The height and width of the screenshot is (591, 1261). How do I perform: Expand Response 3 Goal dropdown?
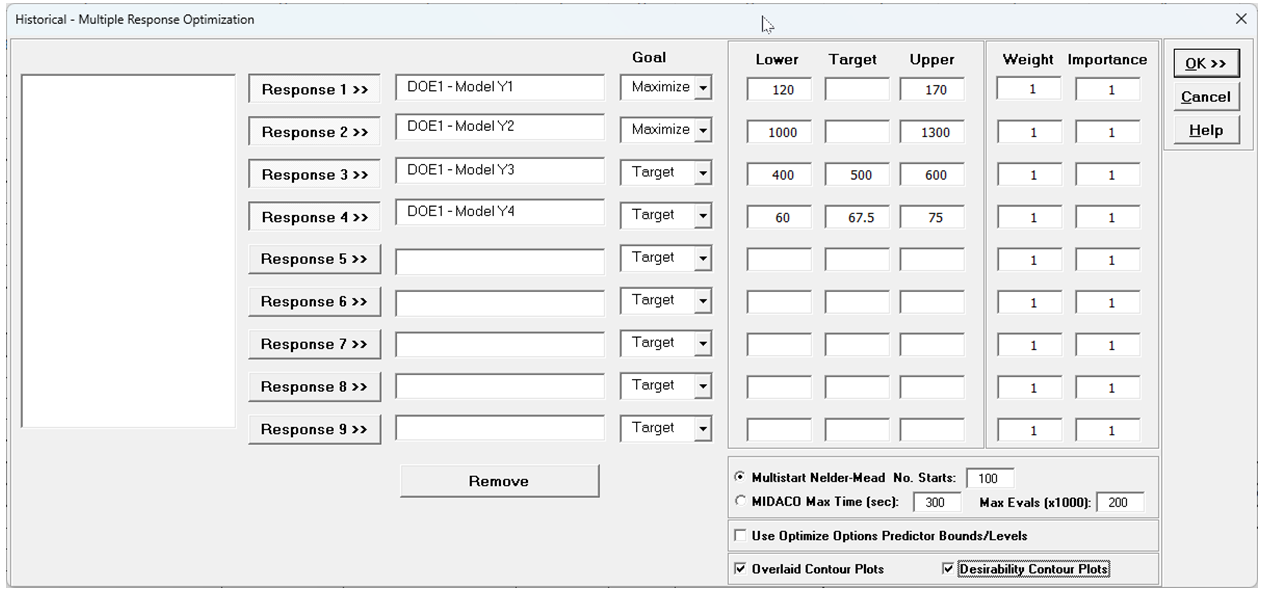tap(703, 173)
